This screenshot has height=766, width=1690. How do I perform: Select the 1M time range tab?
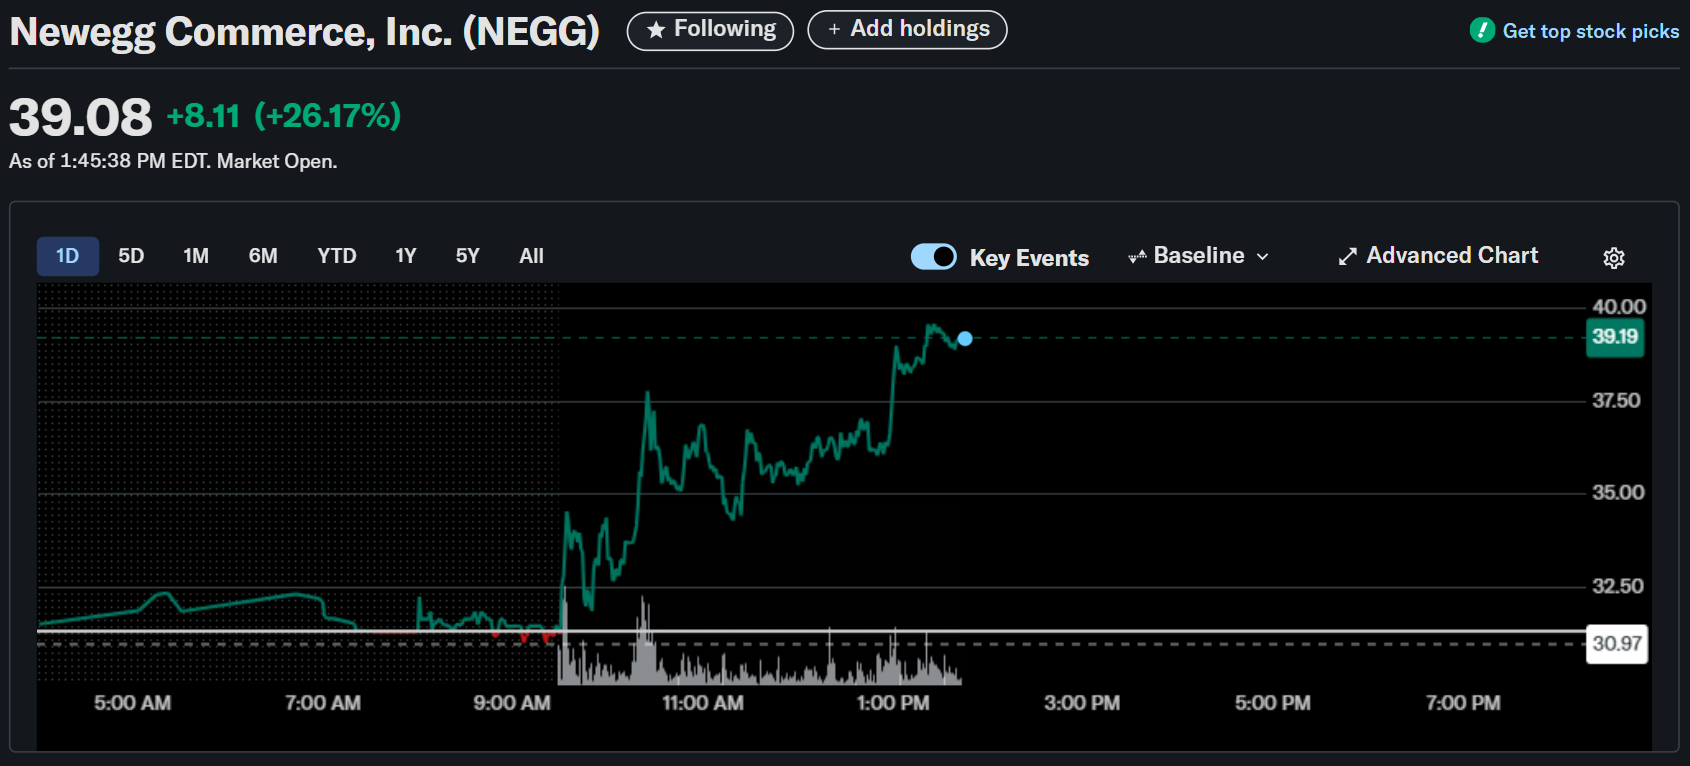196,256
